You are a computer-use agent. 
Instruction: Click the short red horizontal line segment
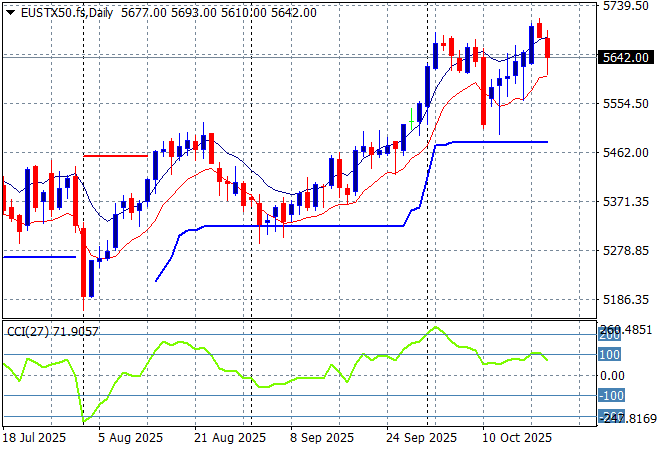(x=116, y=155)
